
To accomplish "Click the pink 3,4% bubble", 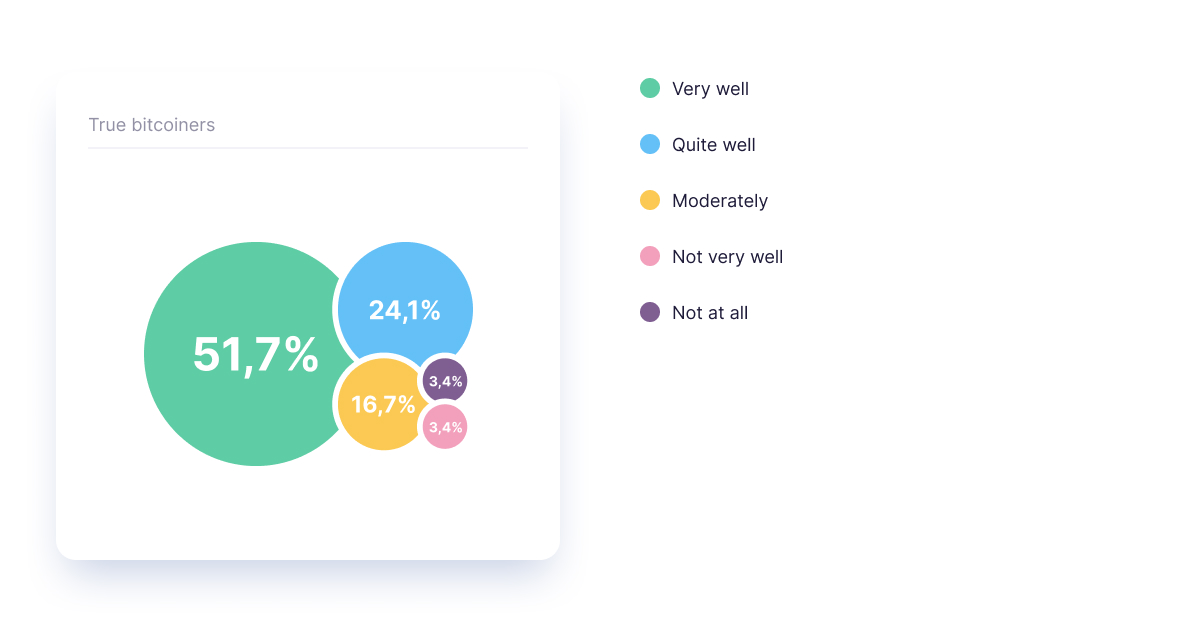I will (x=445, y=427).
